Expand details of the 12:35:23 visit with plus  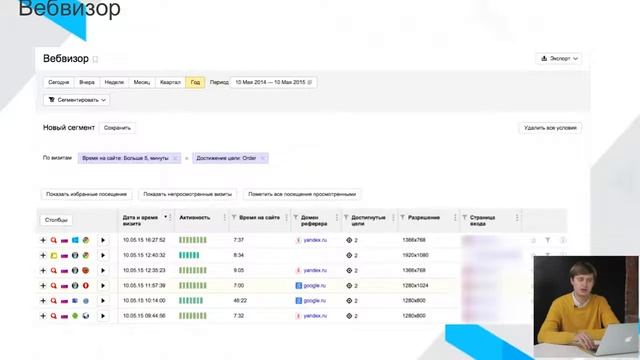point(43,271)
